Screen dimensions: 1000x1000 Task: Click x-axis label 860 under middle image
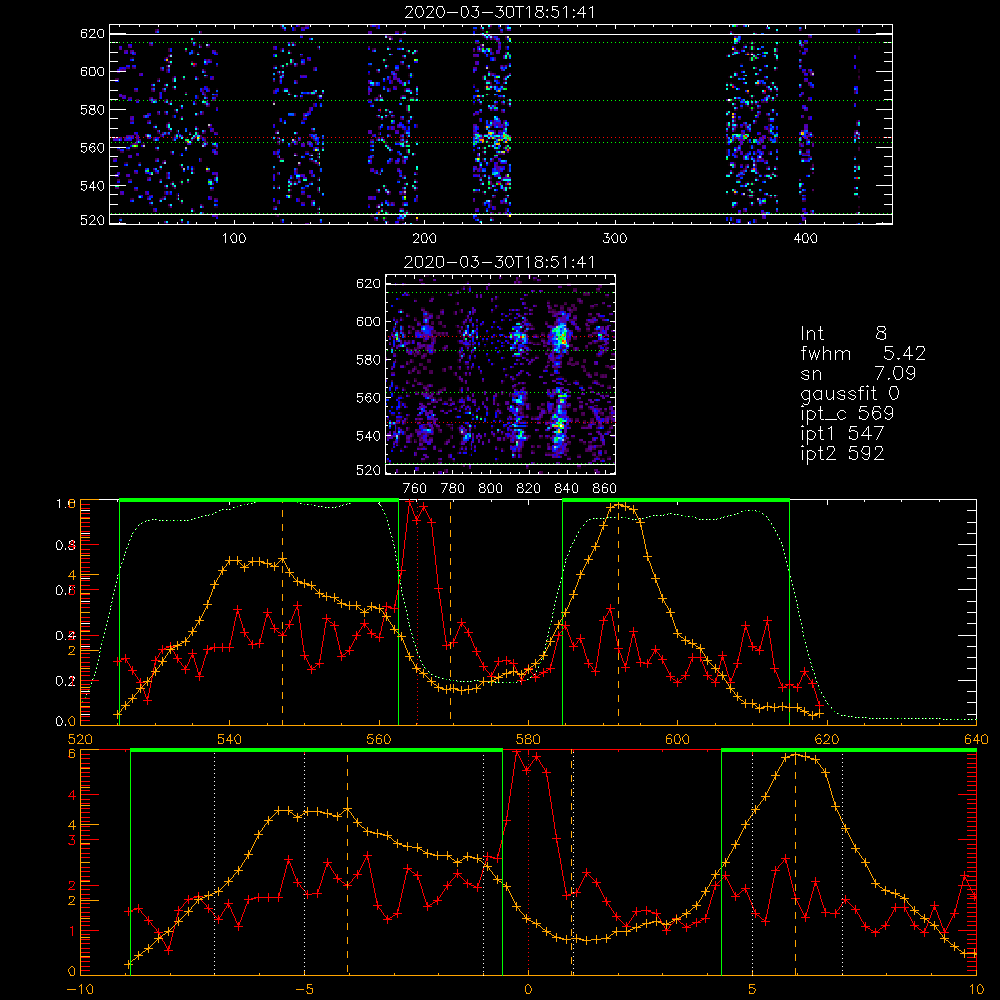[604, 489]
